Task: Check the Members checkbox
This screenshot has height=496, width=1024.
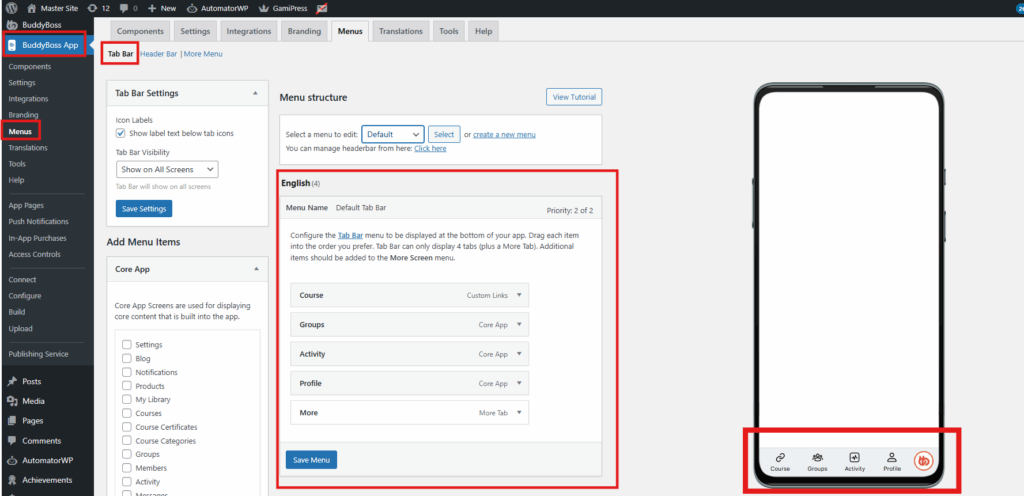Action: coord(127,468)
